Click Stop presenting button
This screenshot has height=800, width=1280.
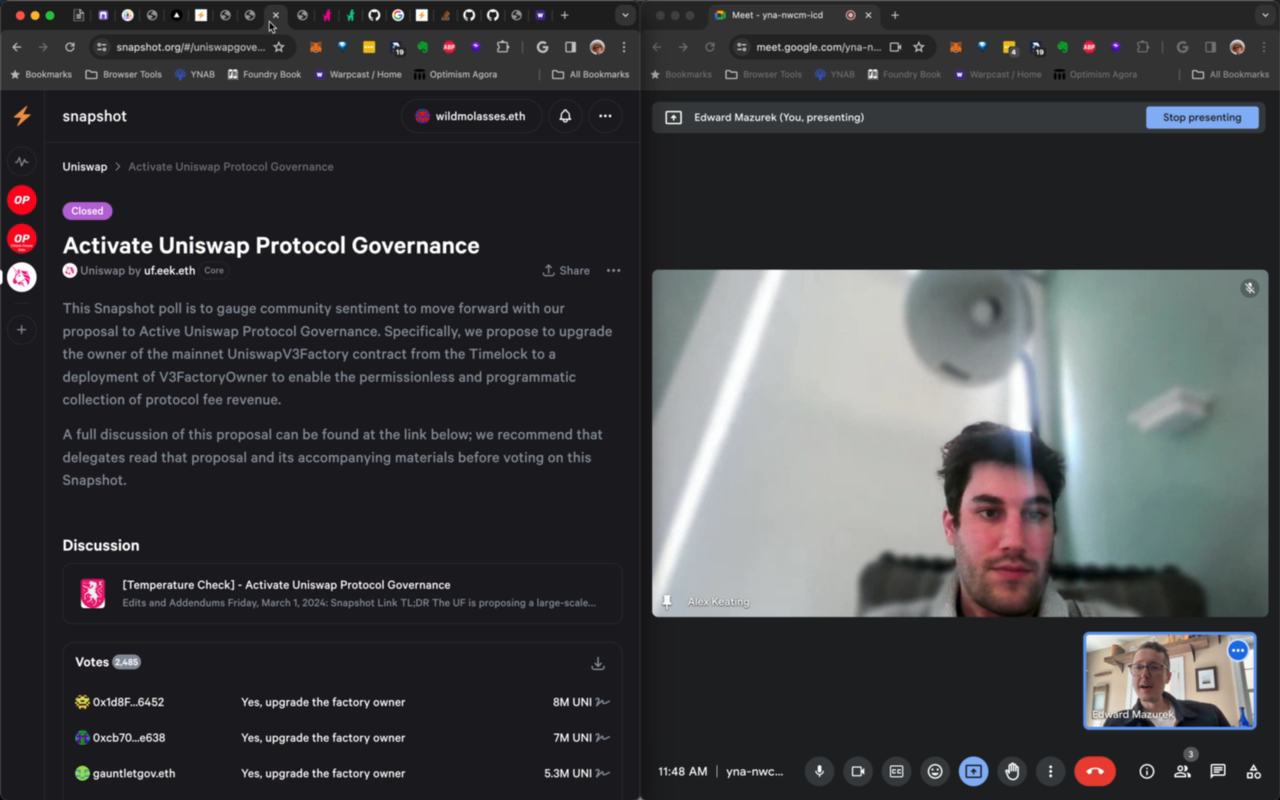tap(1202, 117)
